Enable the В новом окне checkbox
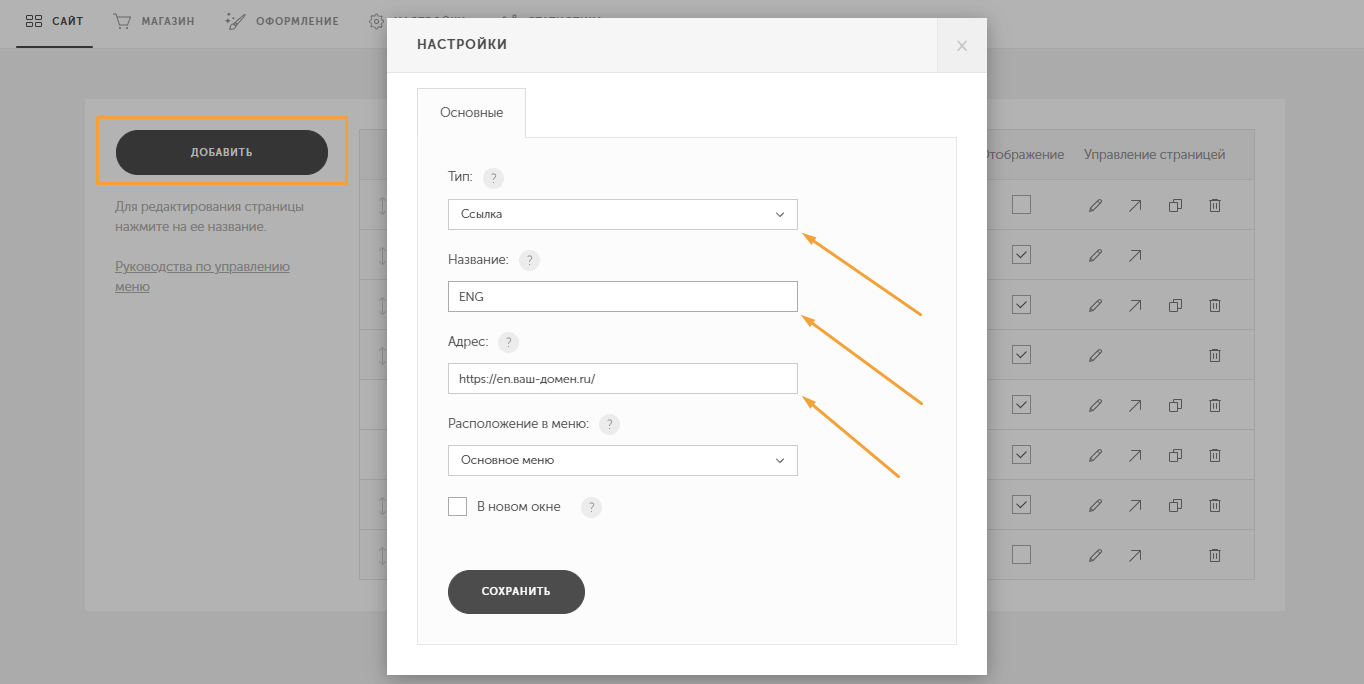Viewport: 1364px width, 684px height. pyautogui.click(x=458, y=507)
